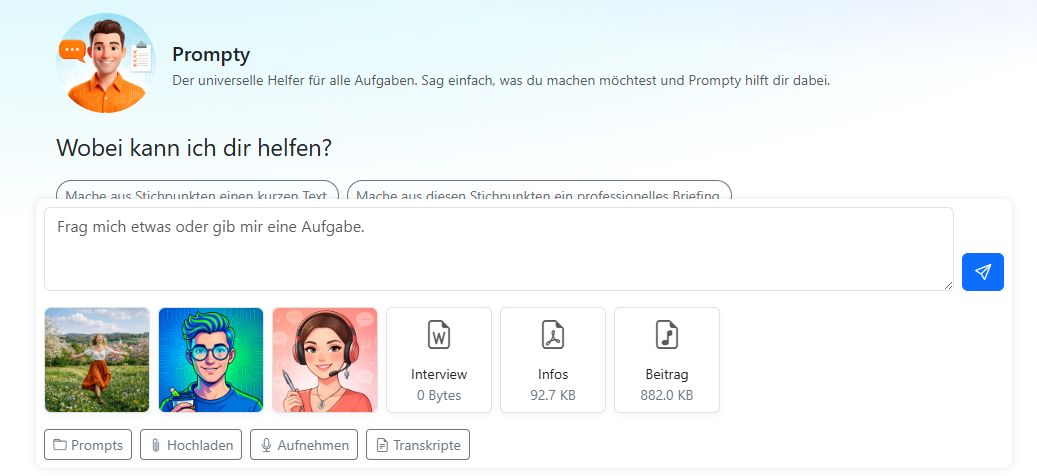This screenshot has width=1037, height=476.
Task: Click the document icon on Transkripte
Action: coord(382,445)
